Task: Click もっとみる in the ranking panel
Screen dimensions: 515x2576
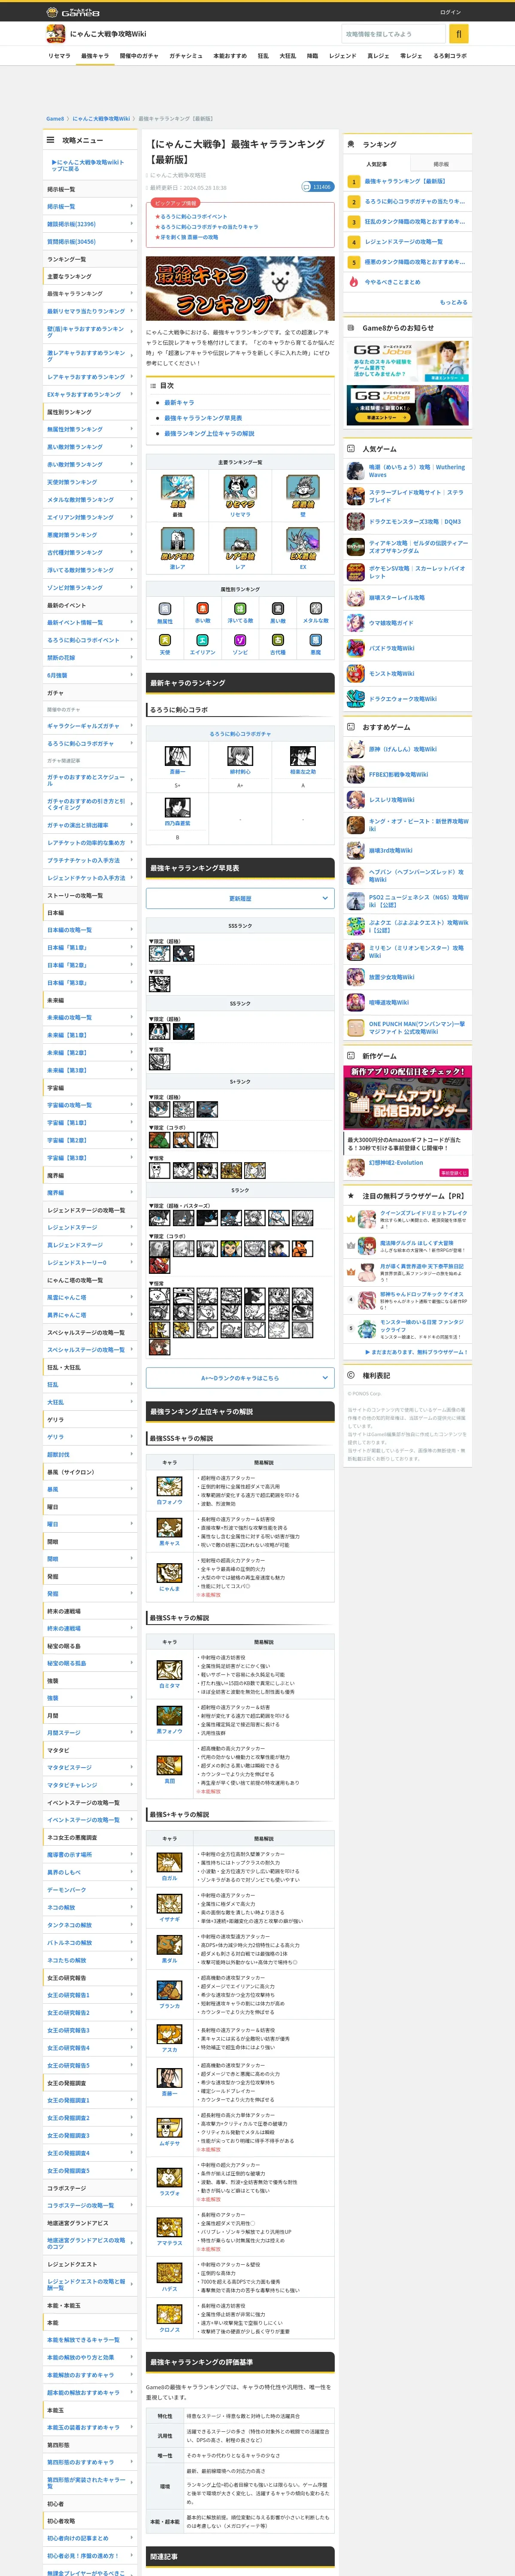Action: (x=453, y=302)
